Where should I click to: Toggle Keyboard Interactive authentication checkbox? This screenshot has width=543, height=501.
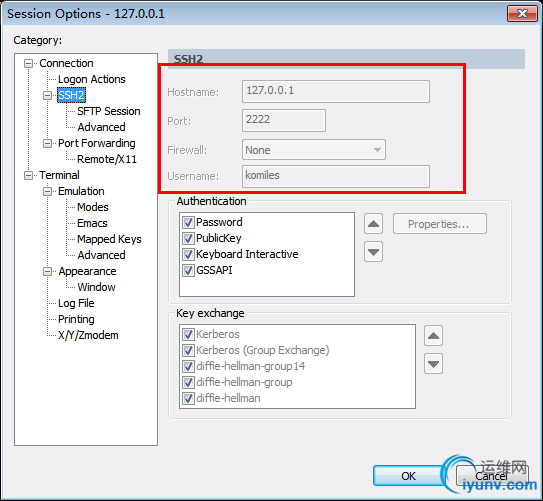[x=188, y=254]
